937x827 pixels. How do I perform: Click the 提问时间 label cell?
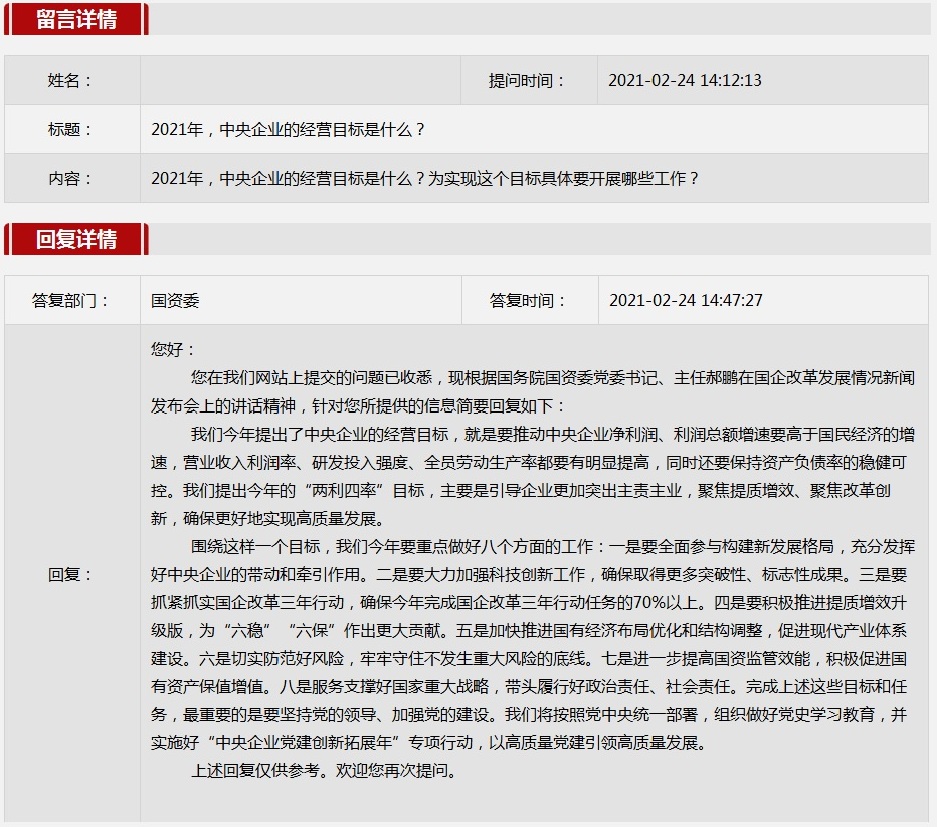click(x=528, y=81)
